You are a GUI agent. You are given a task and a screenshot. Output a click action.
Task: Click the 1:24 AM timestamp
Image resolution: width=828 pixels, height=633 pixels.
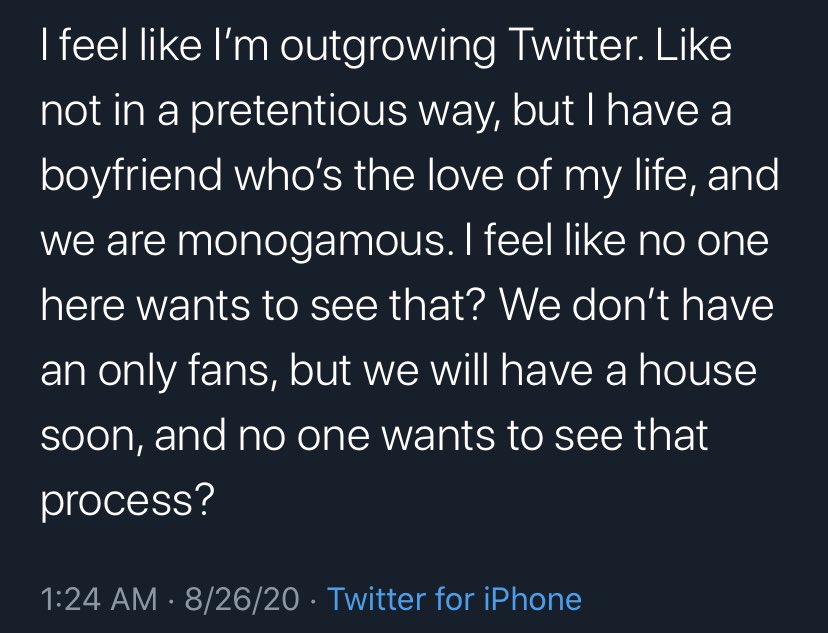[99, 599]
